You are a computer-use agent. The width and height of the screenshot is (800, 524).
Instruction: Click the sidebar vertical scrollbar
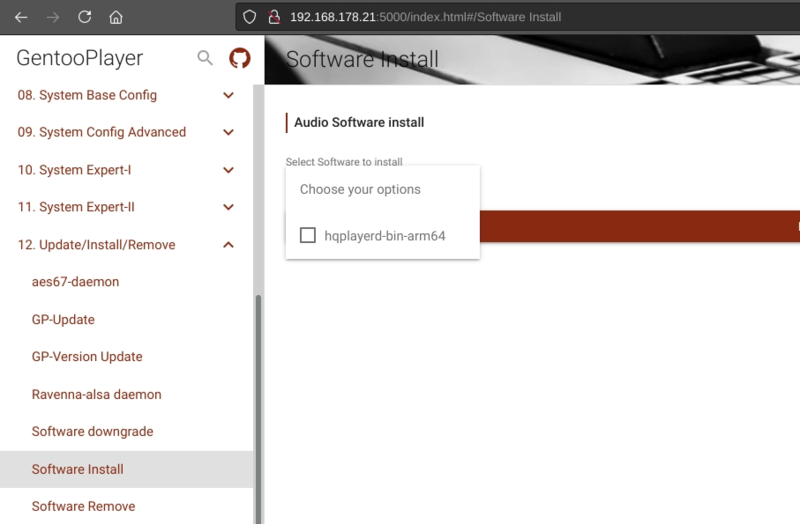click(x=257, y=400)
